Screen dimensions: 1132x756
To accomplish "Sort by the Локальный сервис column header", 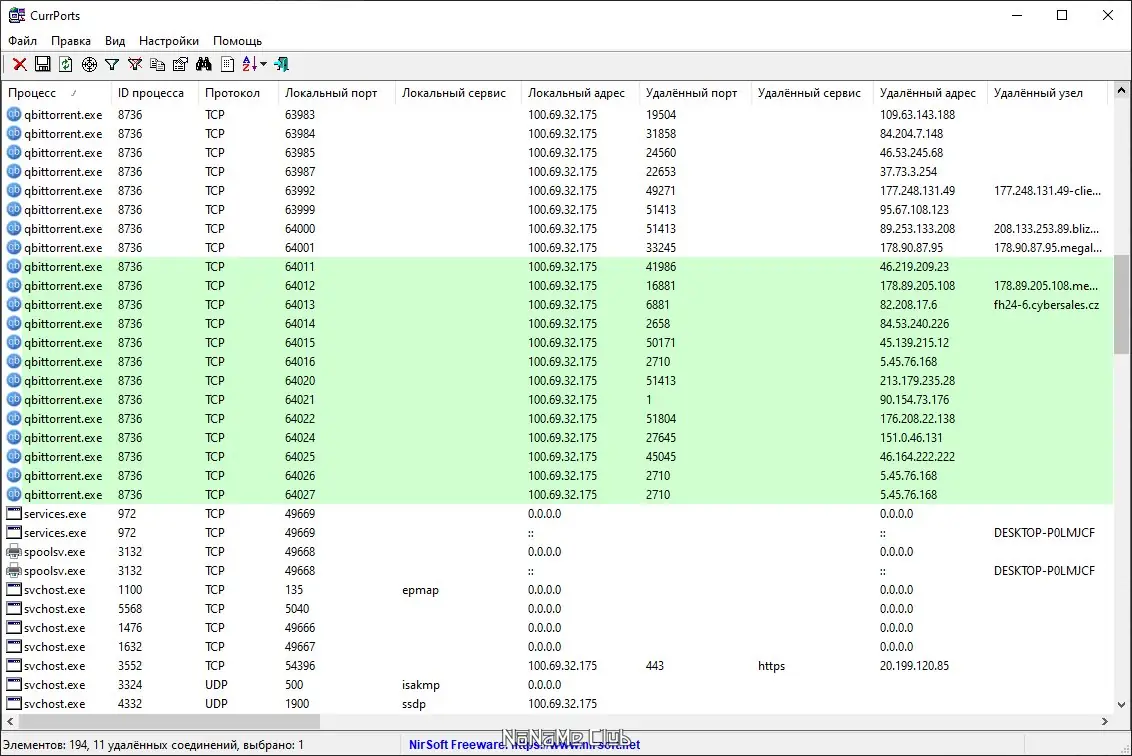I will pyautogui.click(x=458, y=93).
